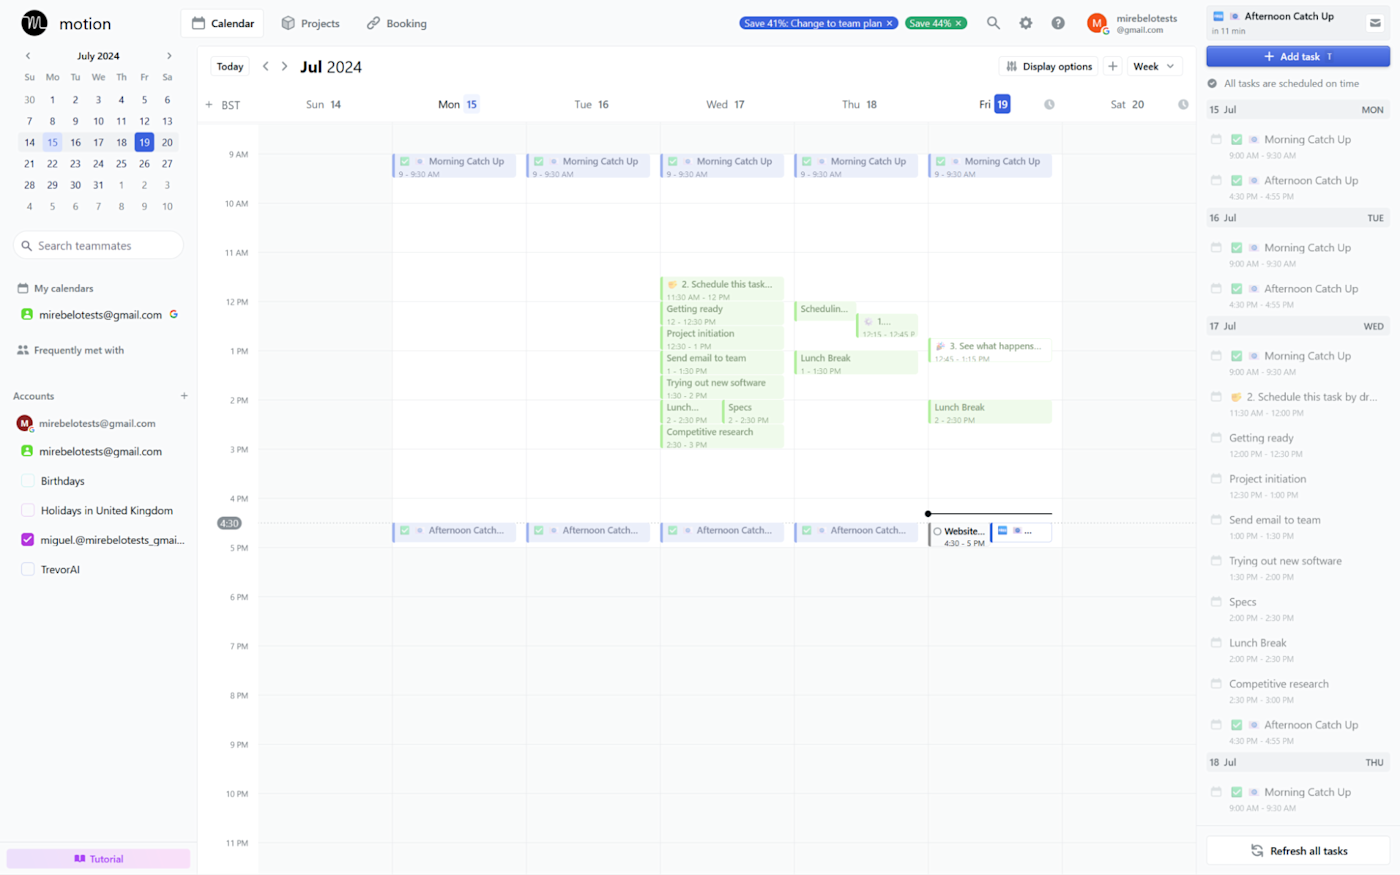
Task: Open Wednesday's Send email to team event
Action: [x=722, y=363]
